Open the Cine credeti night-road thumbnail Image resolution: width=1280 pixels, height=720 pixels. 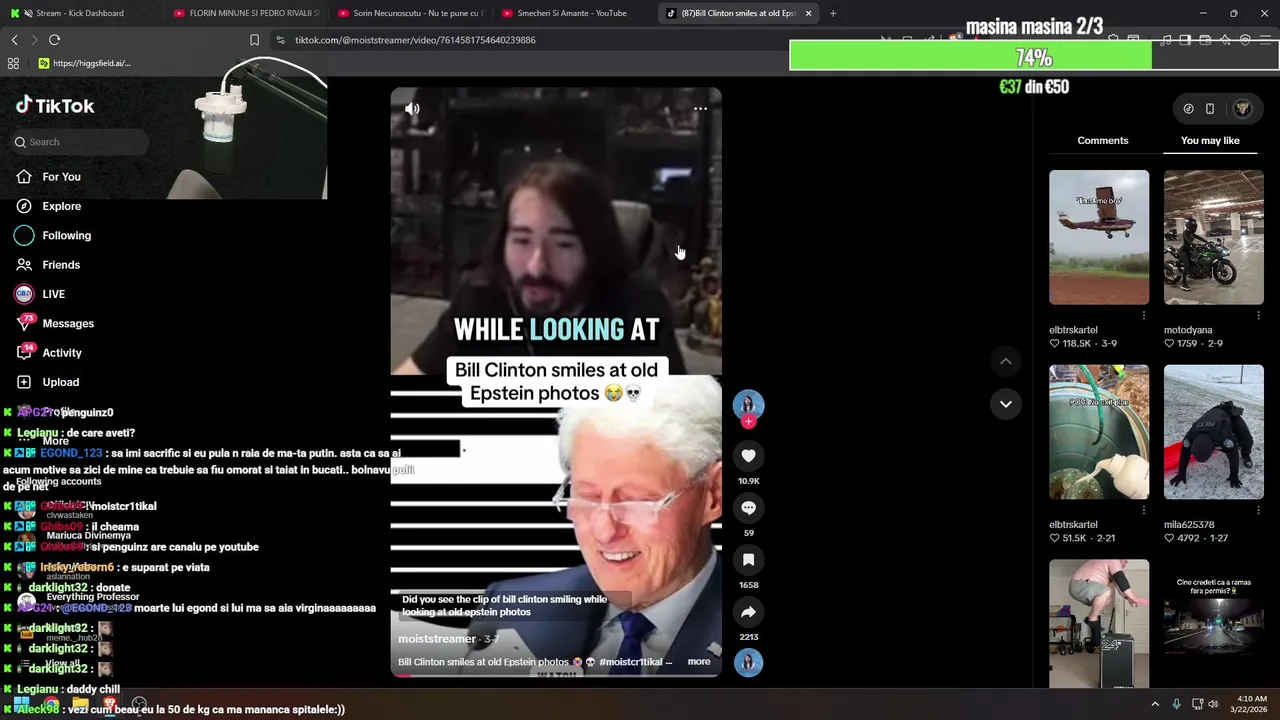(x=1213, y=624)
